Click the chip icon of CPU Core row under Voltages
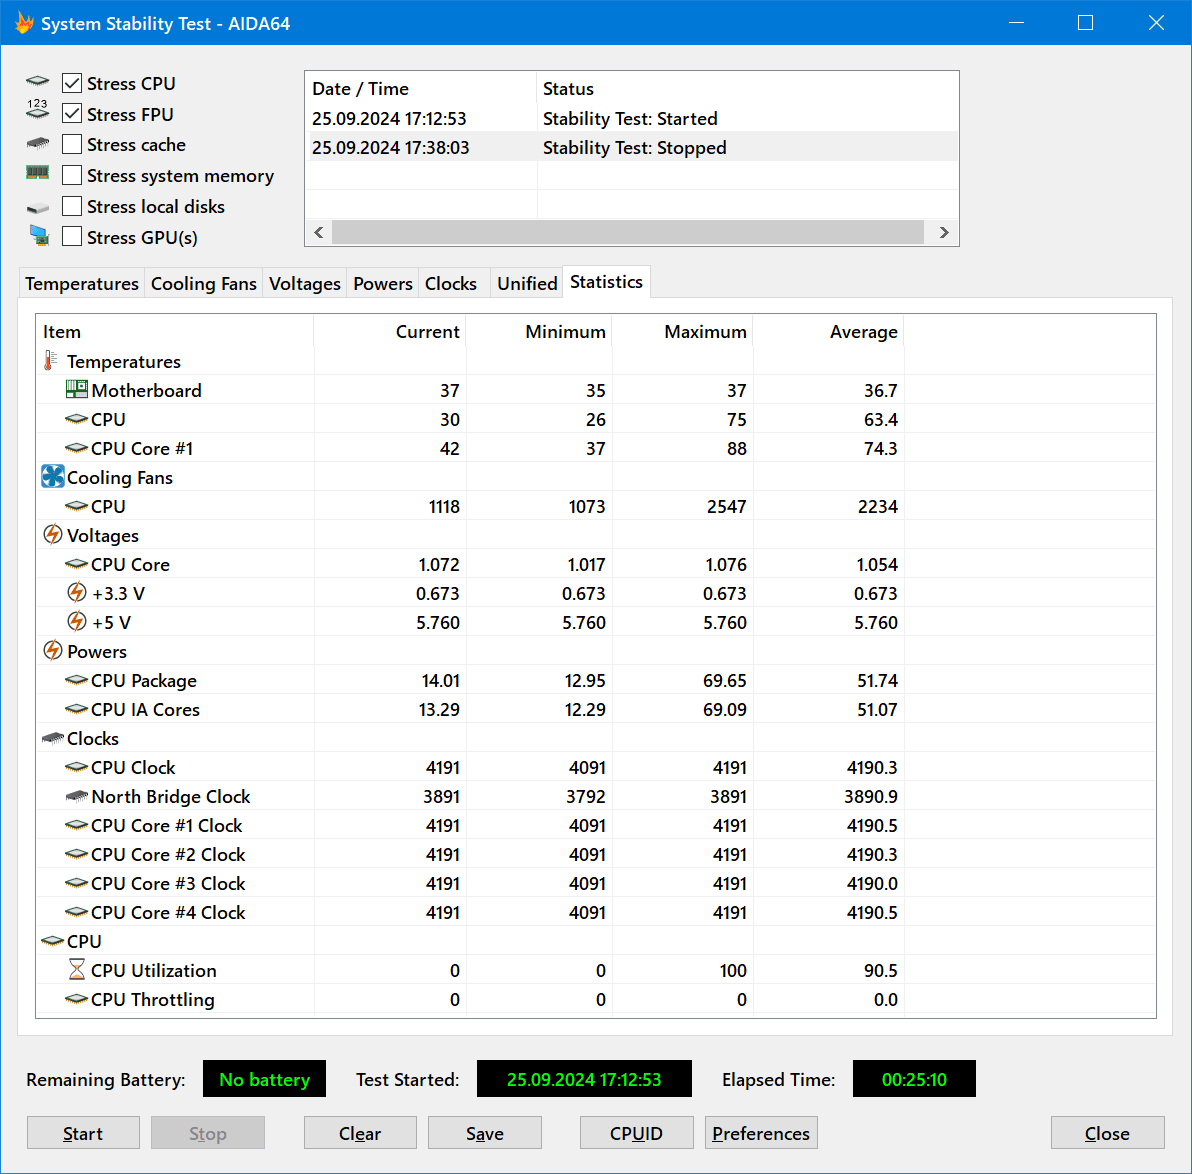The image size is (1192, 1174). 76,563
